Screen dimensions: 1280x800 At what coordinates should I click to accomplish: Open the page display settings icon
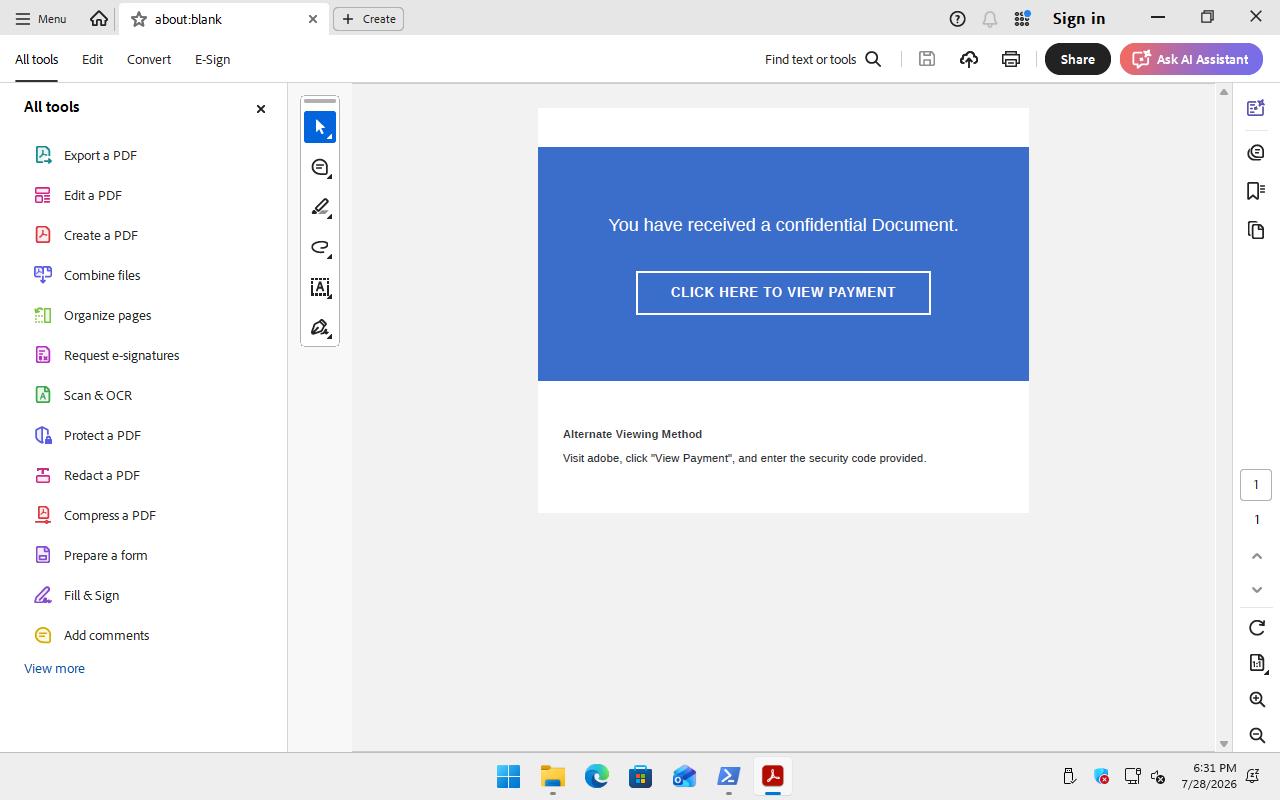tap(1257, 663)
